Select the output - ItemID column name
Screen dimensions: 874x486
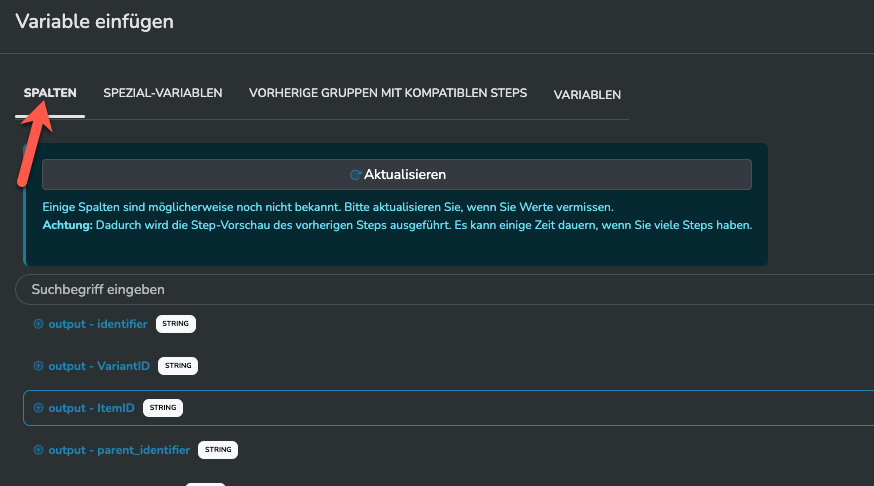92,408
